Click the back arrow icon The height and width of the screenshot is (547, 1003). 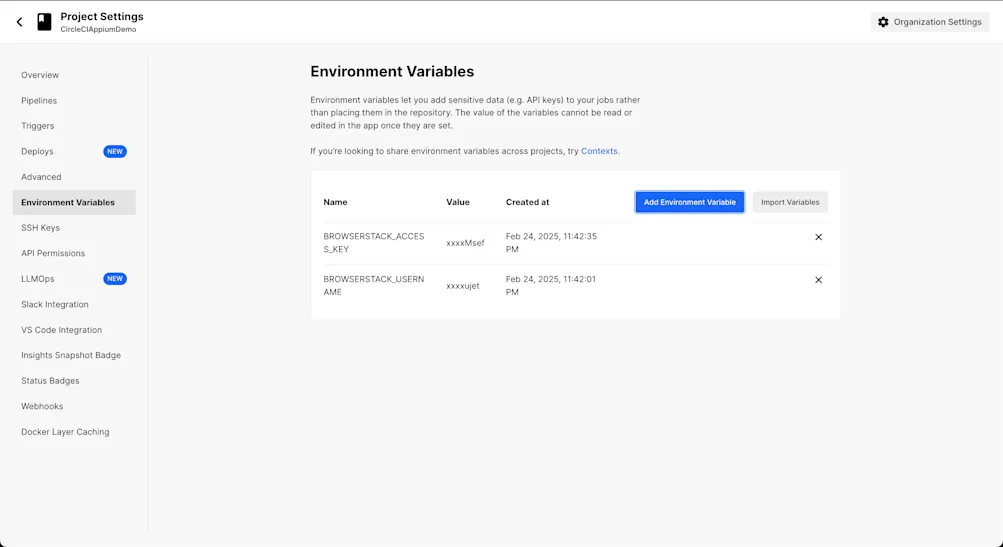(19, 22)
